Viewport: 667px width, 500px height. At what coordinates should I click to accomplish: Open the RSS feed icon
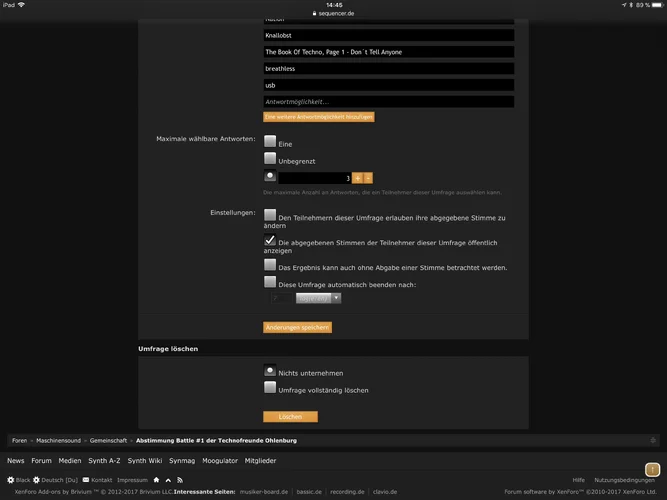[x=180, y=480]
